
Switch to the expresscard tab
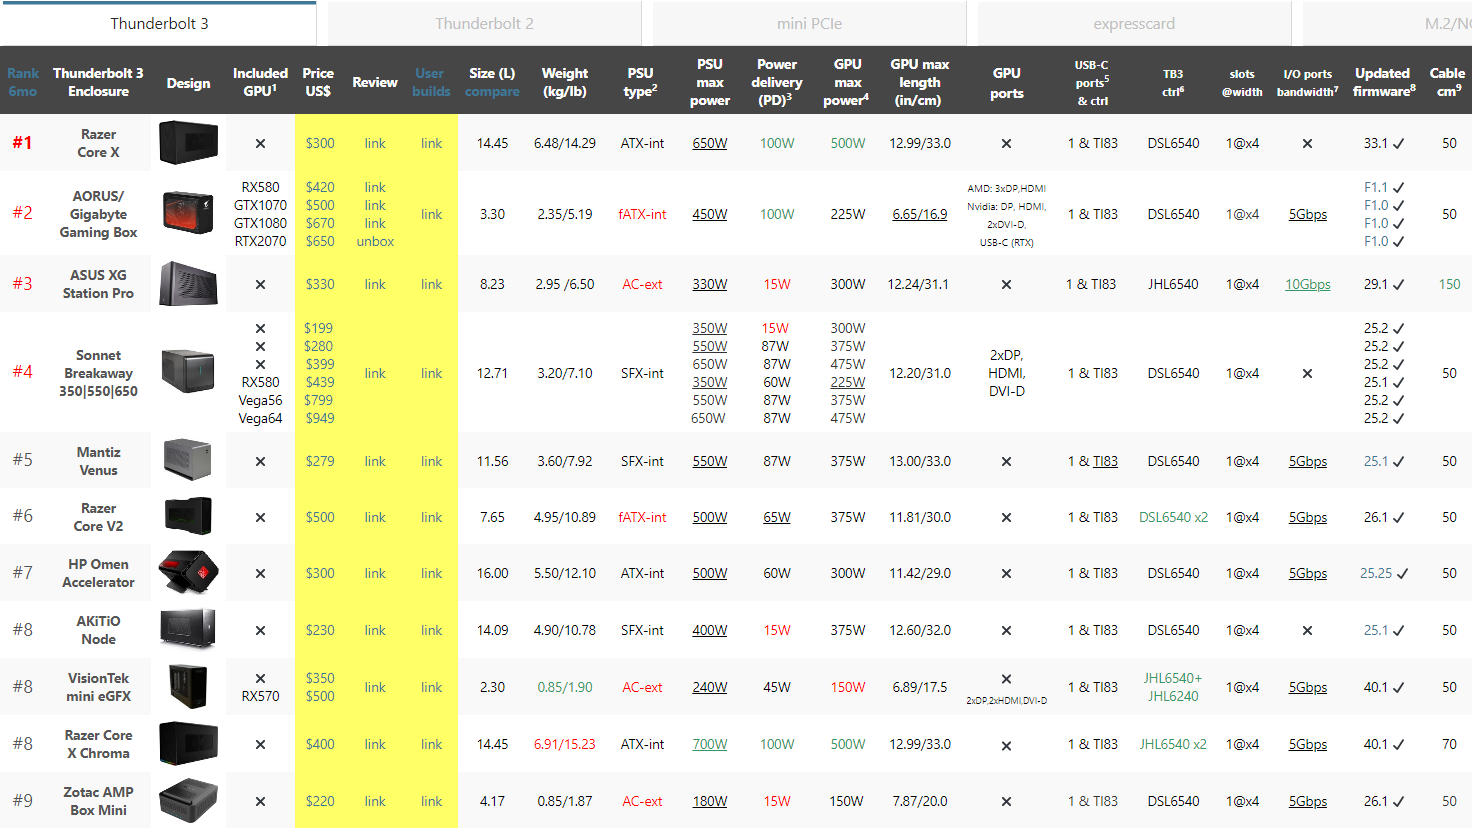(x=1134, y=23)
